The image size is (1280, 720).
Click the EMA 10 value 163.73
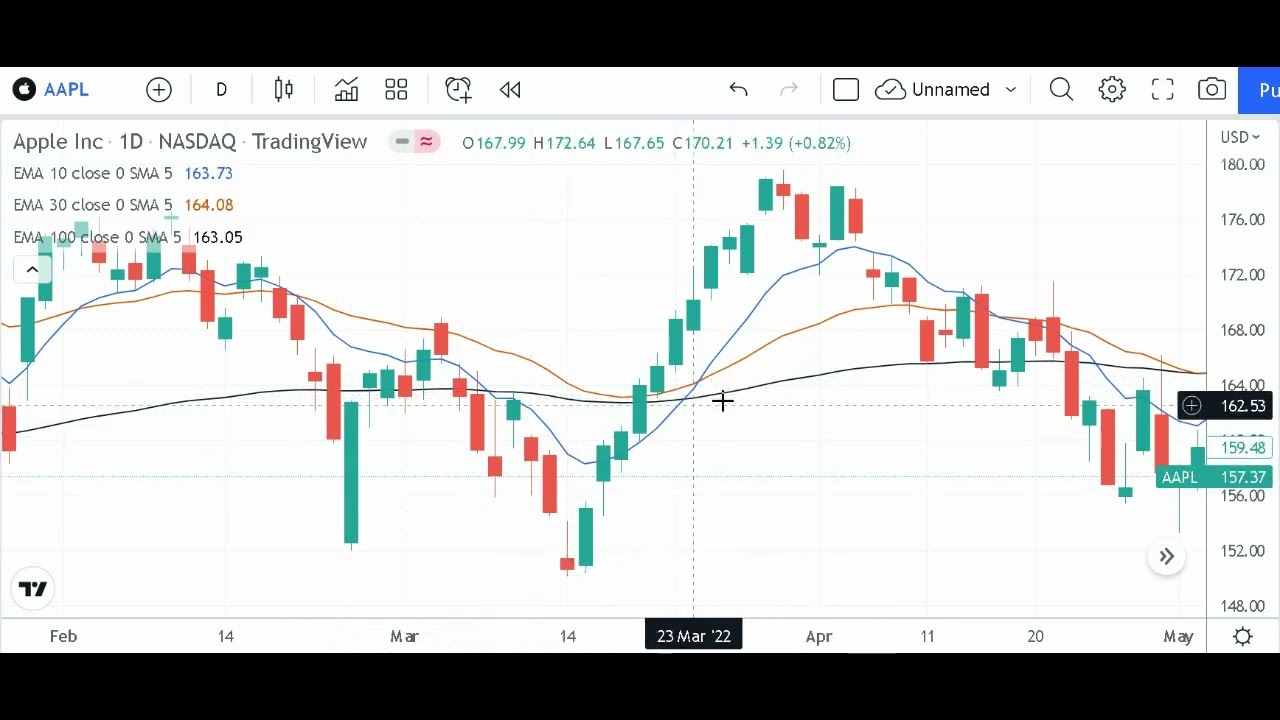click(208, 174)
